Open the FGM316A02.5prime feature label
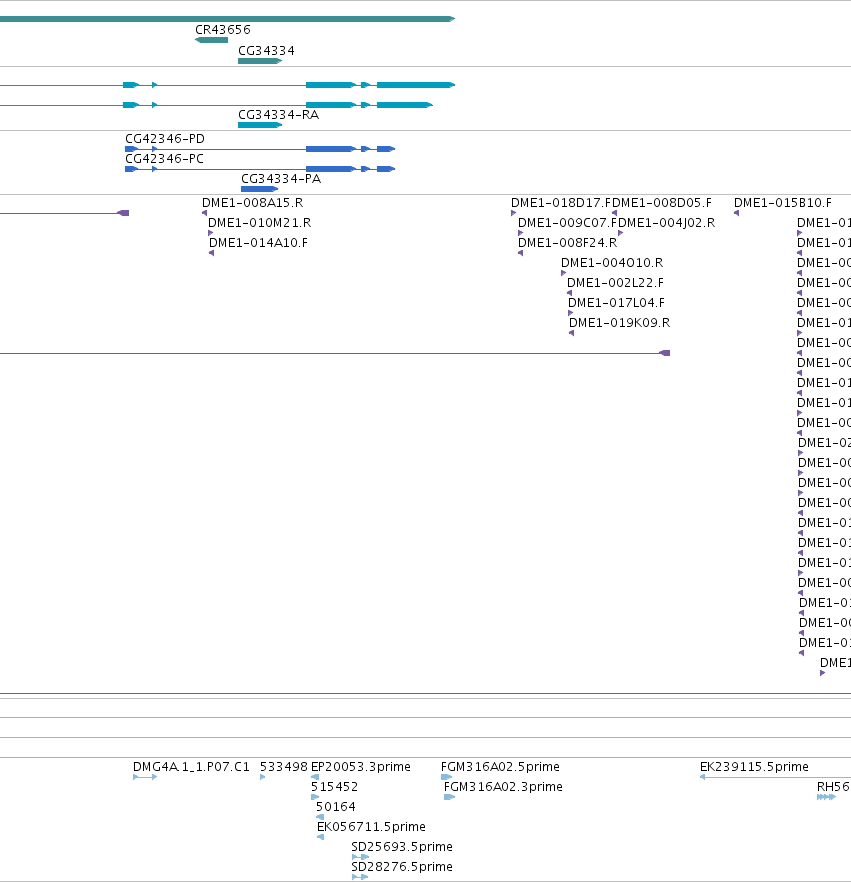This screenshot has width=851, height=882. click(501, 767)
